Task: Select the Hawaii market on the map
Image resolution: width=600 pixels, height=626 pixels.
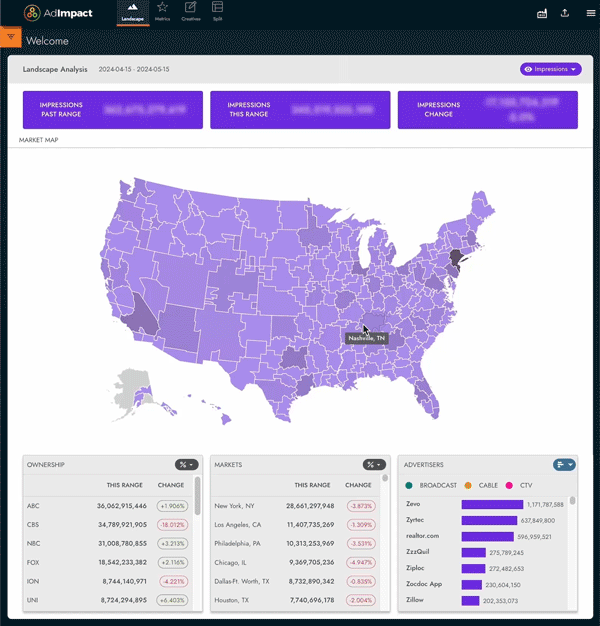Action: (226, 419)
